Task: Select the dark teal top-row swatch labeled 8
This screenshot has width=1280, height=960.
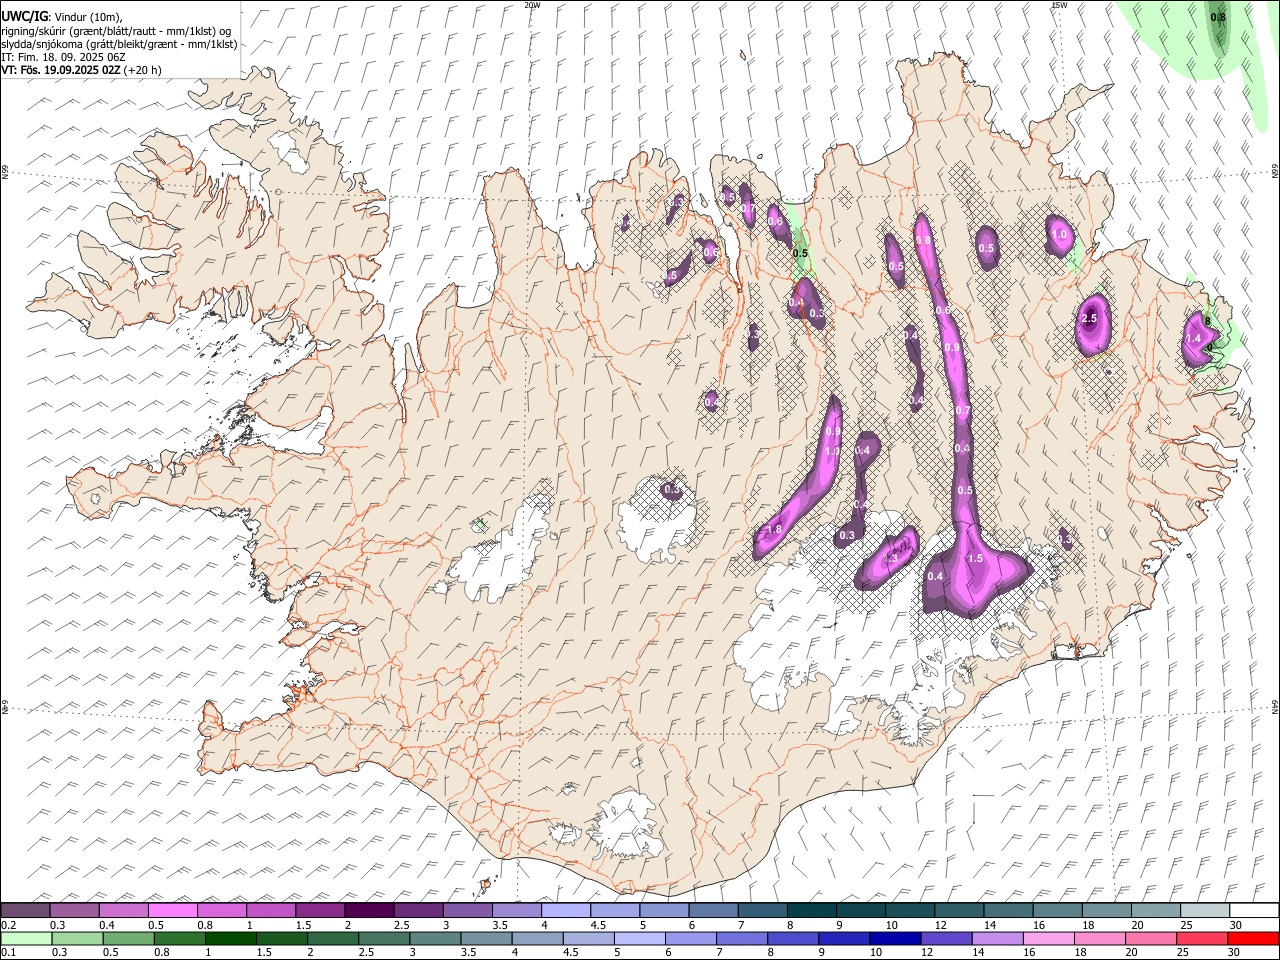Action: point(812,911)
